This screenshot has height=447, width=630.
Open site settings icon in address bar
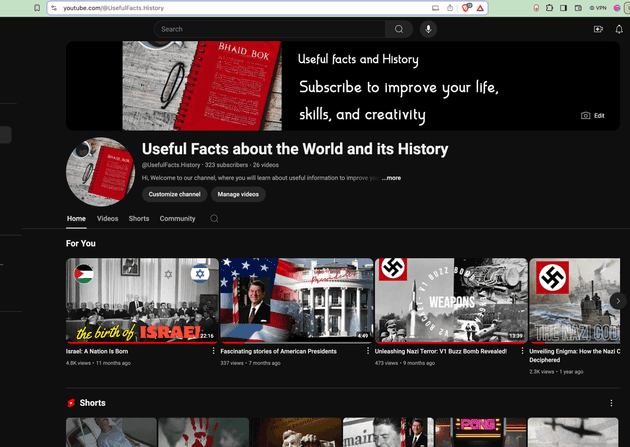click(54, 8)
